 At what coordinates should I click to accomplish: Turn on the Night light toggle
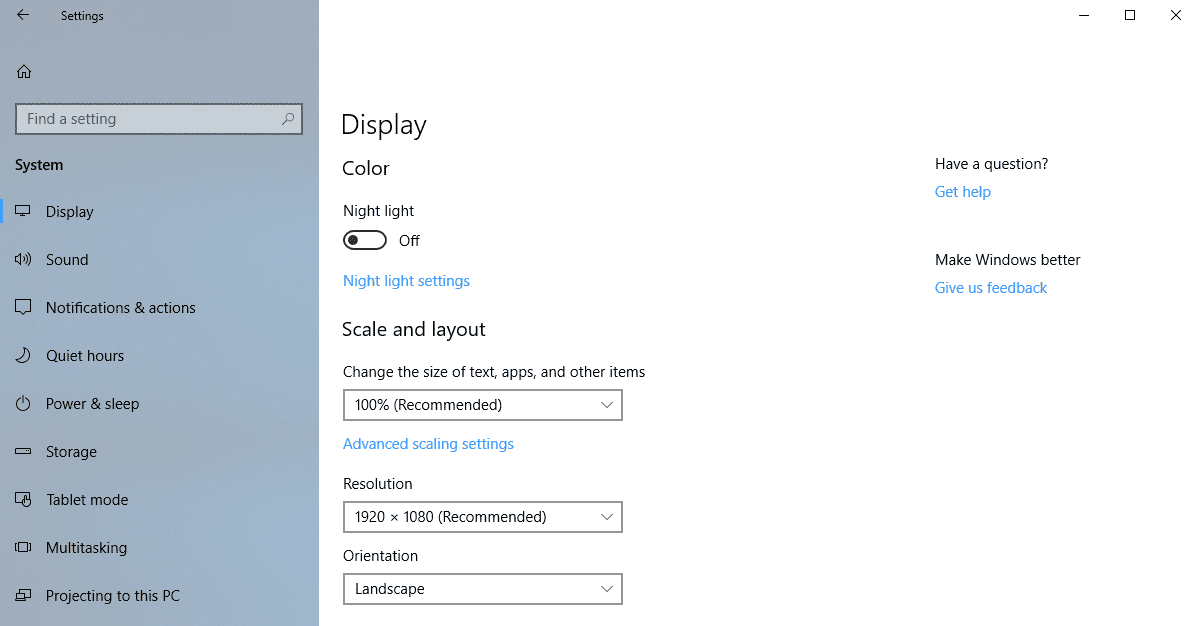[365, 241]
